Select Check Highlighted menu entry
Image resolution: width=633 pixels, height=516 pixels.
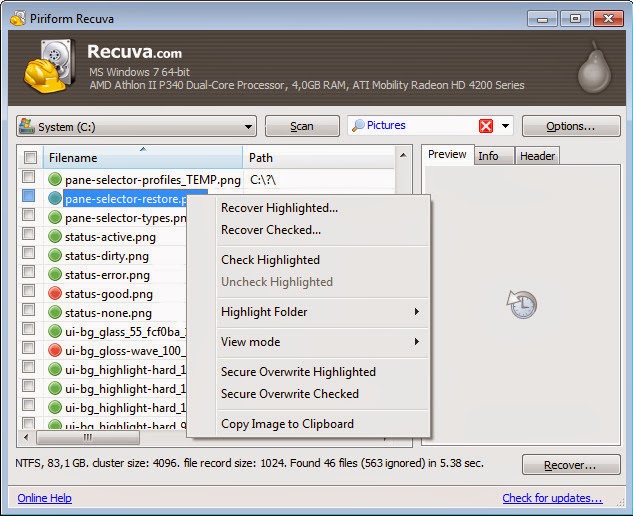[x=323, y=260]
